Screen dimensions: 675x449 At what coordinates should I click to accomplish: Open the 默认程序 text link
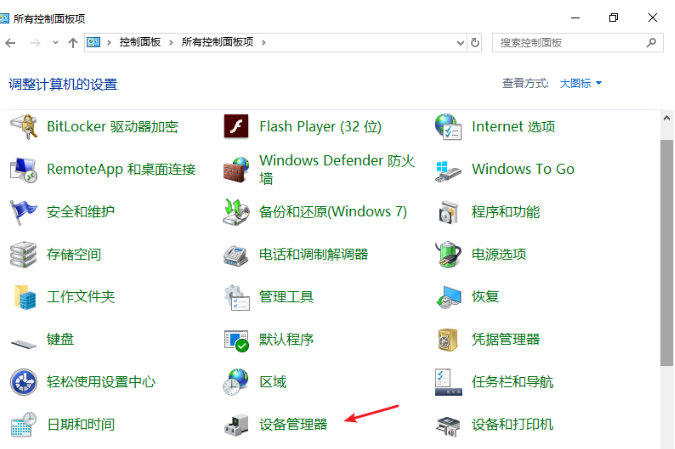pyautogui.click(x=286, y=340)
